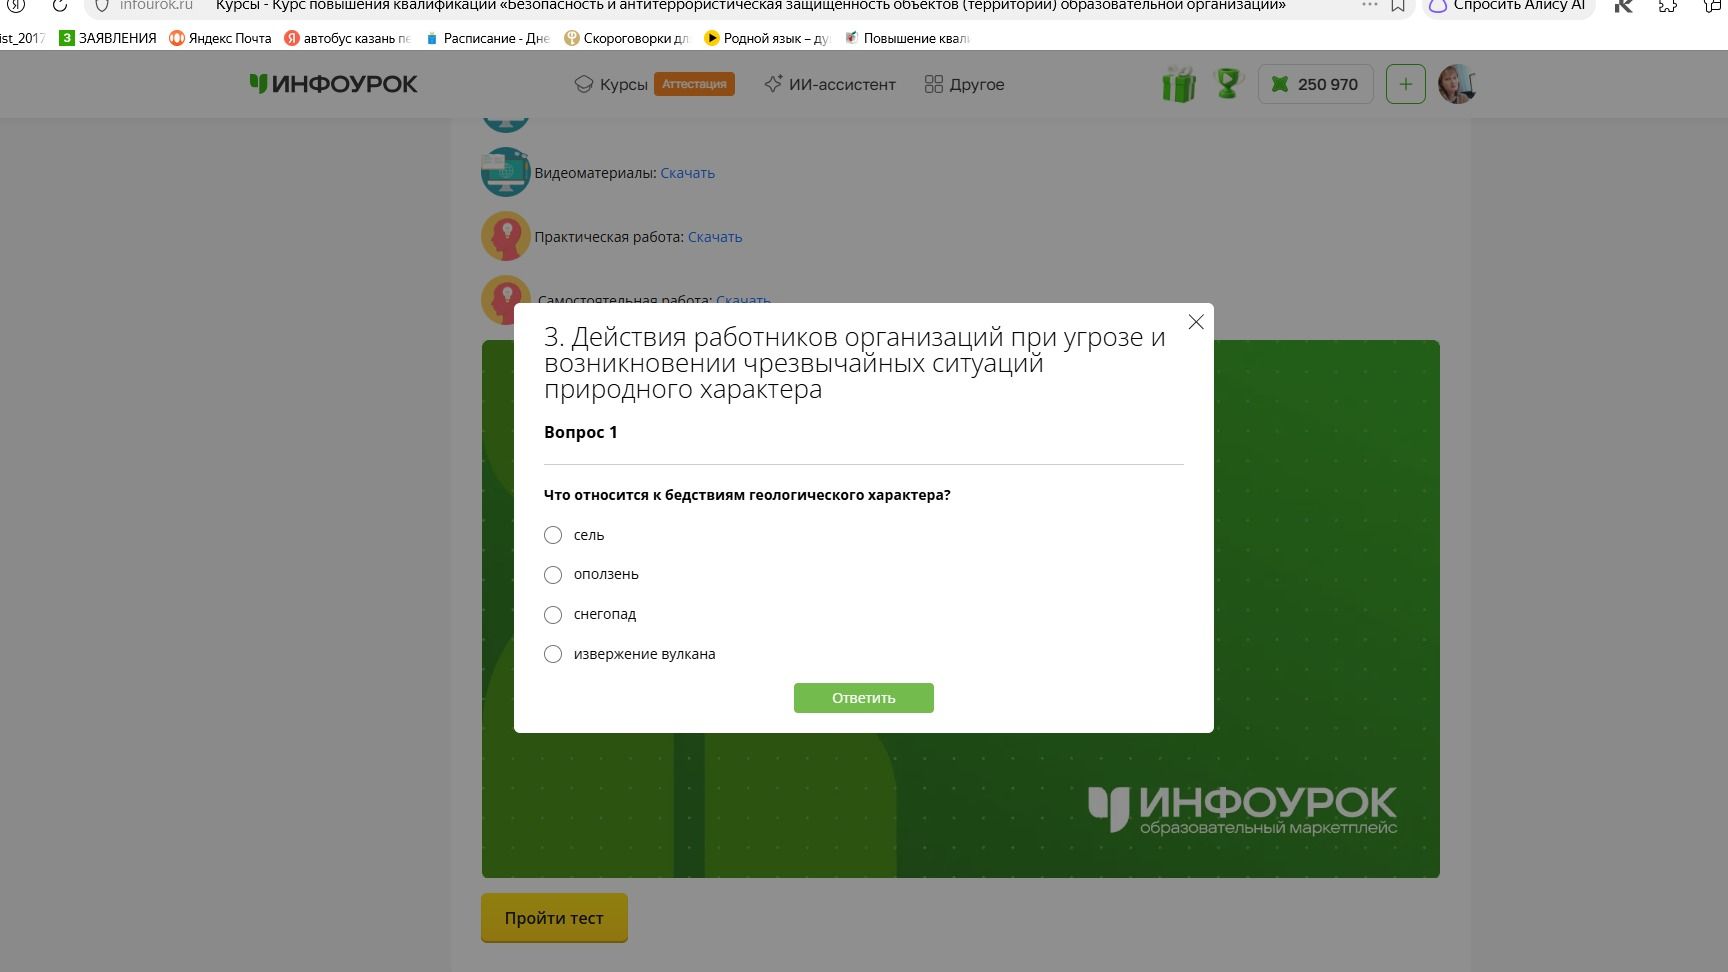Open the Яндекс Почта bookmark

[x=220, y=38]
